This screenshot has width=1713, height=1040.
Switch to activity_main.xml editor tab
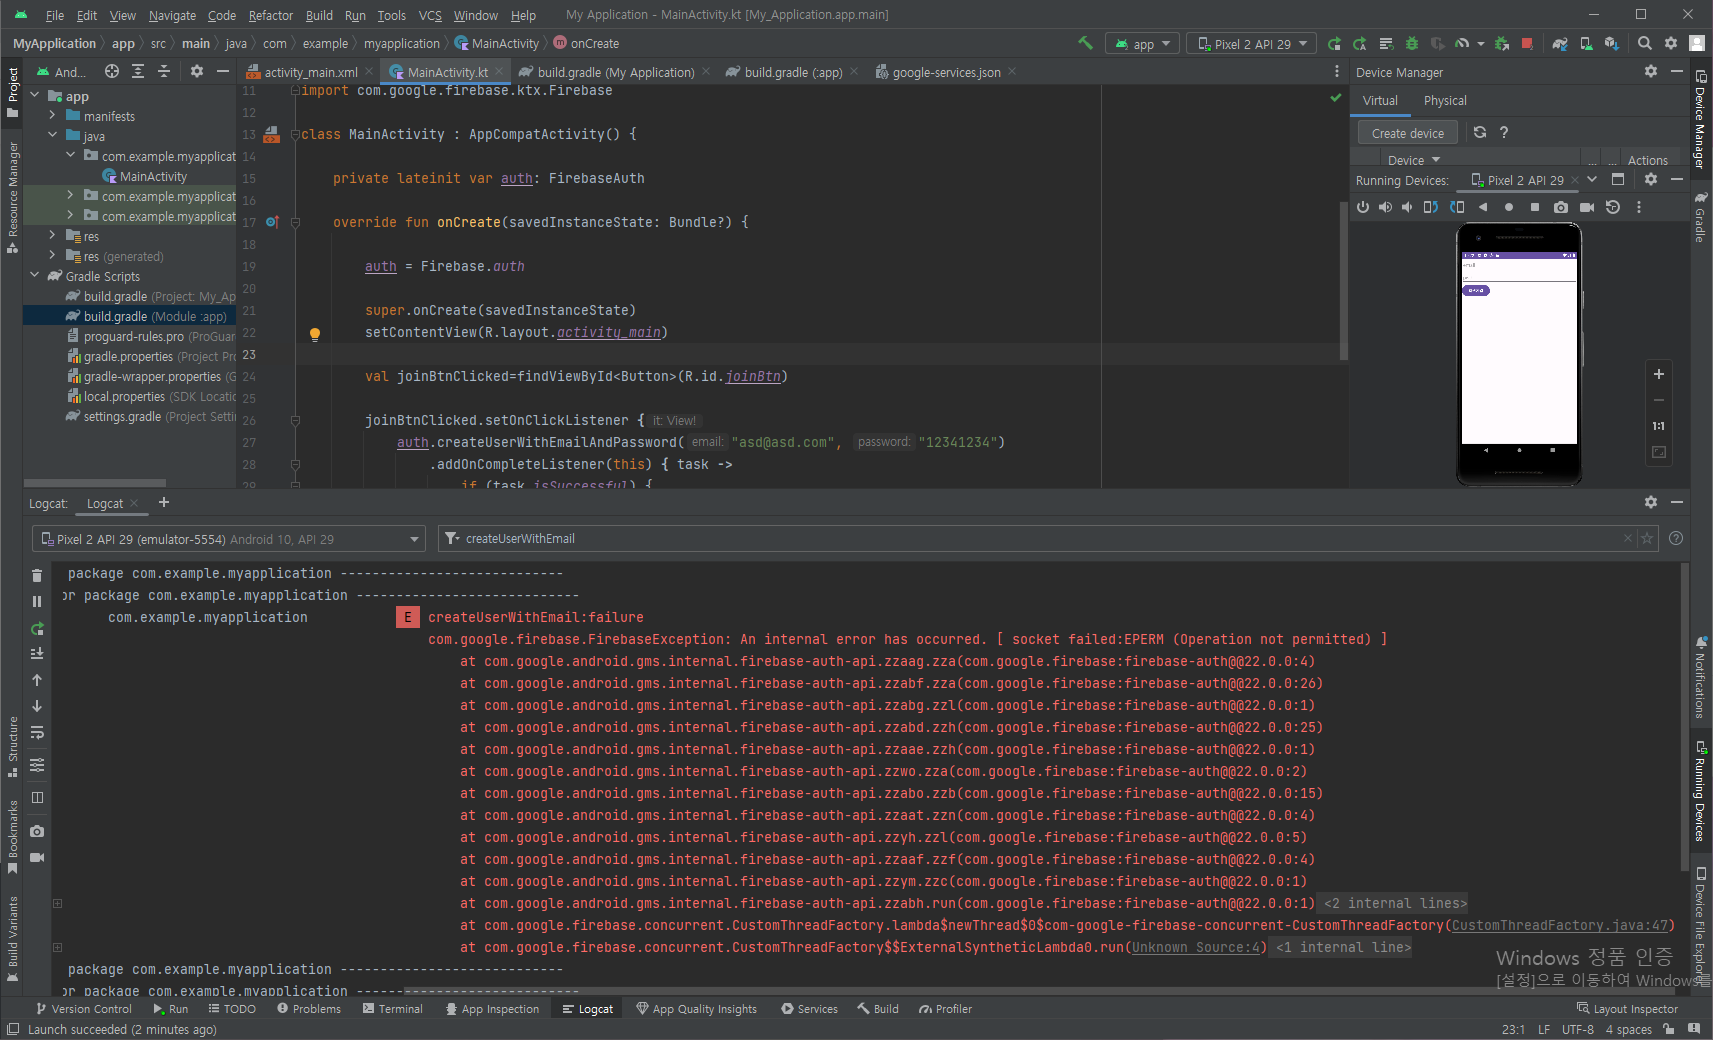tap(310, 72)
